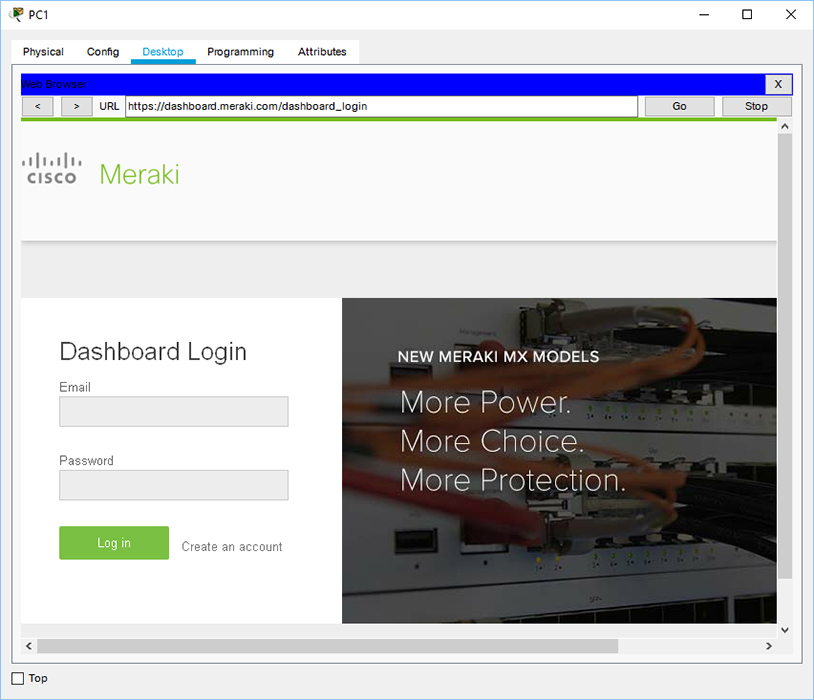Follow the Create an account link
The height and width of the screenshot is (700, 814).
(232, 547)
